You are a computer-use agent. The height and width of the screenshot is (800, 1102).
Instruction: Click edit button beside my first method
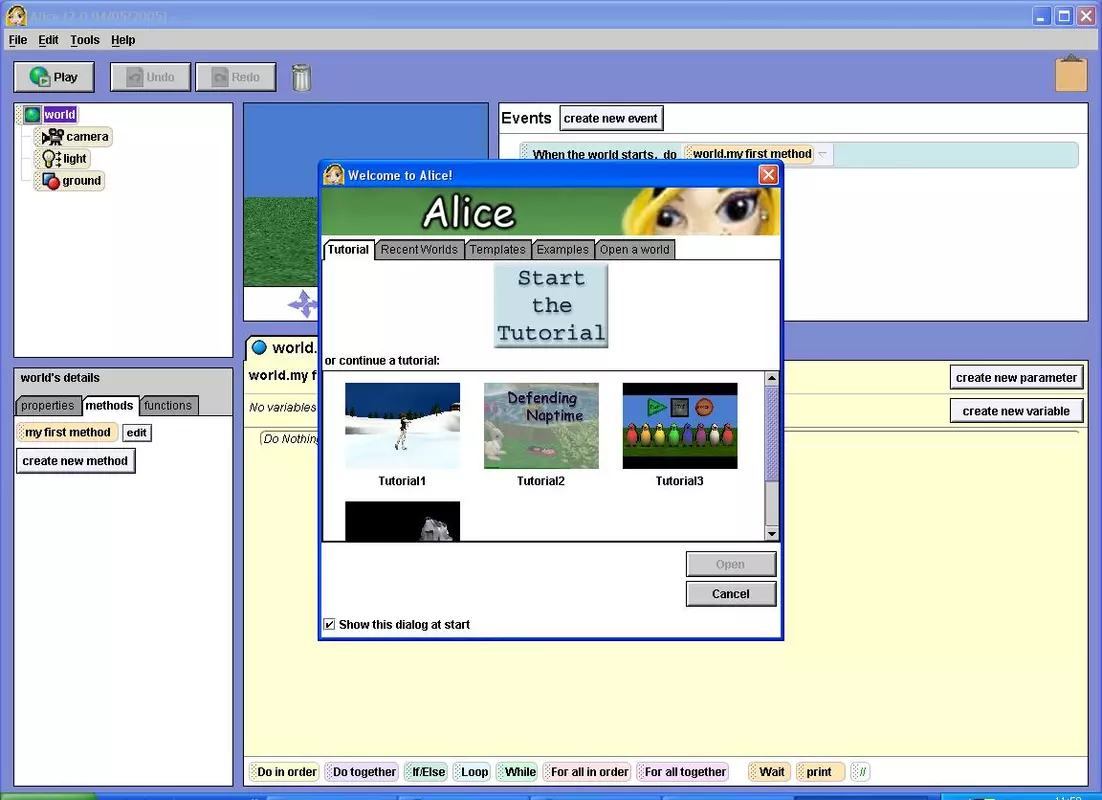(136, 433)
